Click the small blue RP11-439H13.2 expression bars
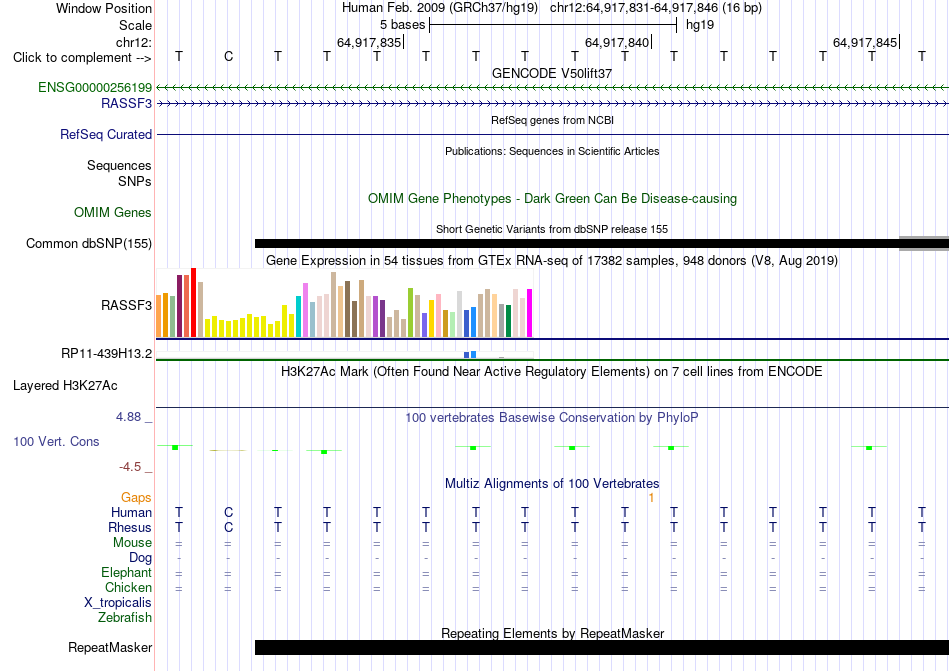This screenshot has height=671, width=950. pos(470,354)
